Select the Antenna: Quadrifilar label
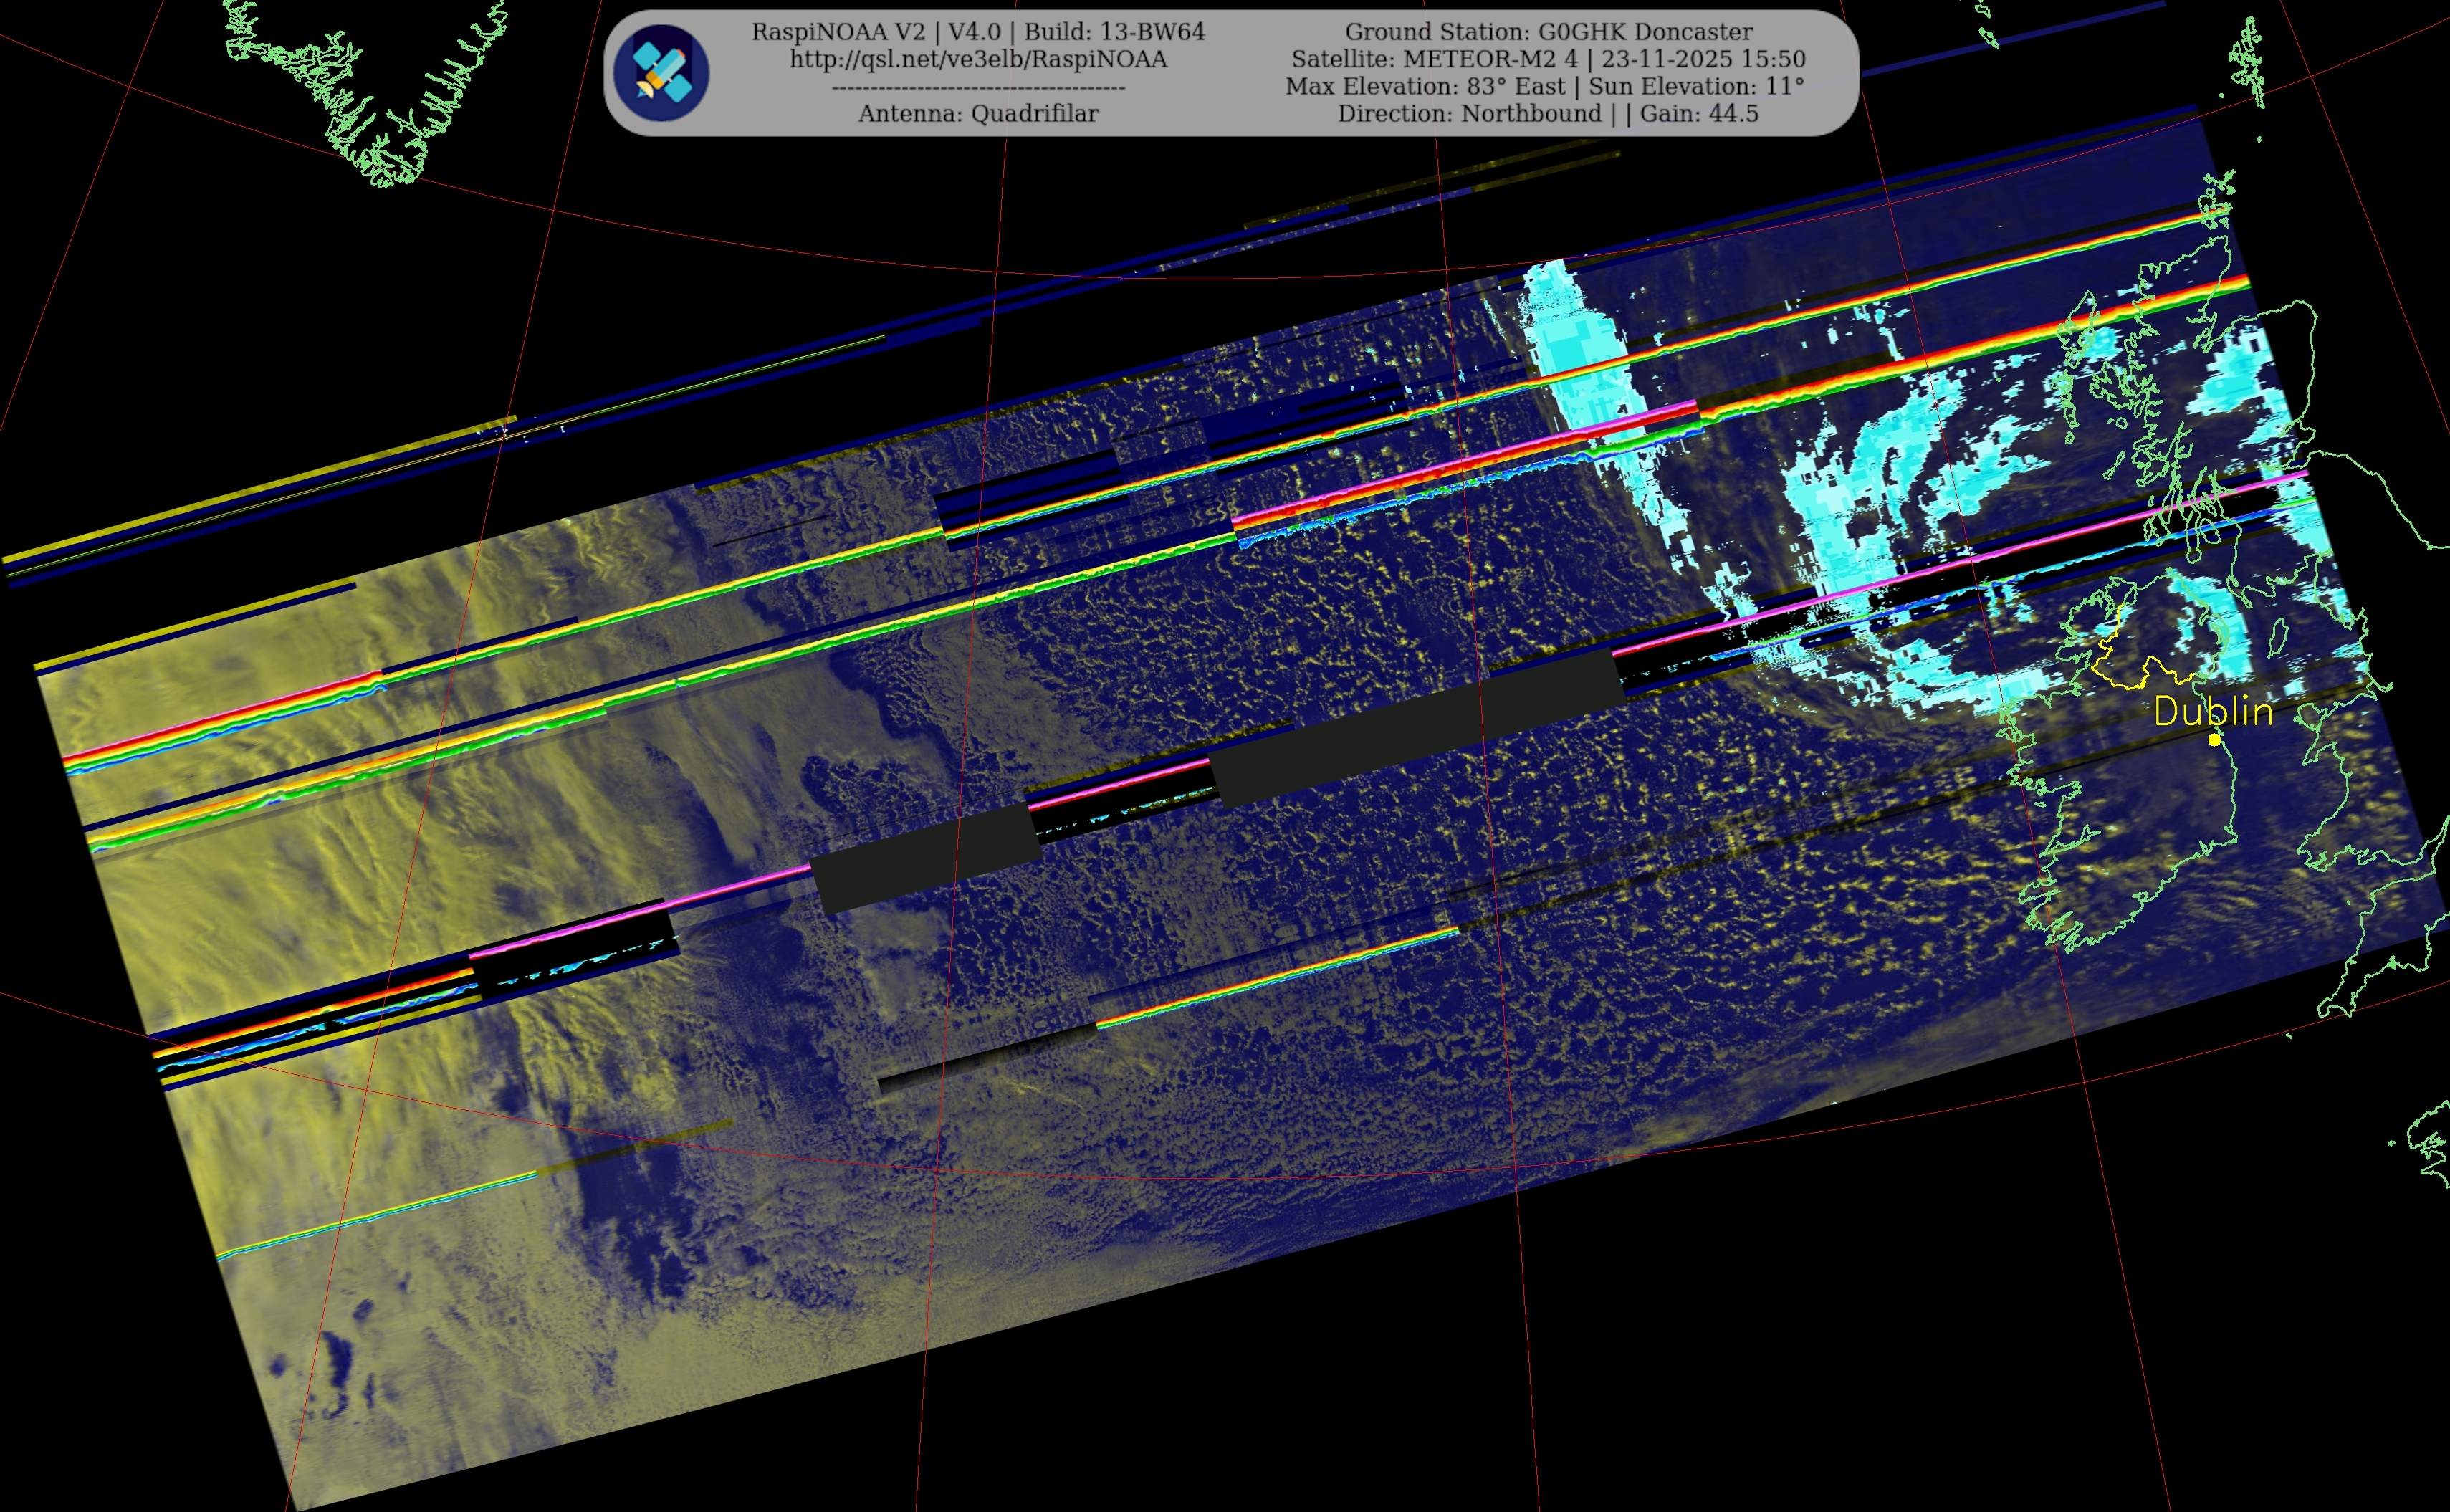Viewport: 2450px width, 1512px height. point(978,113)
